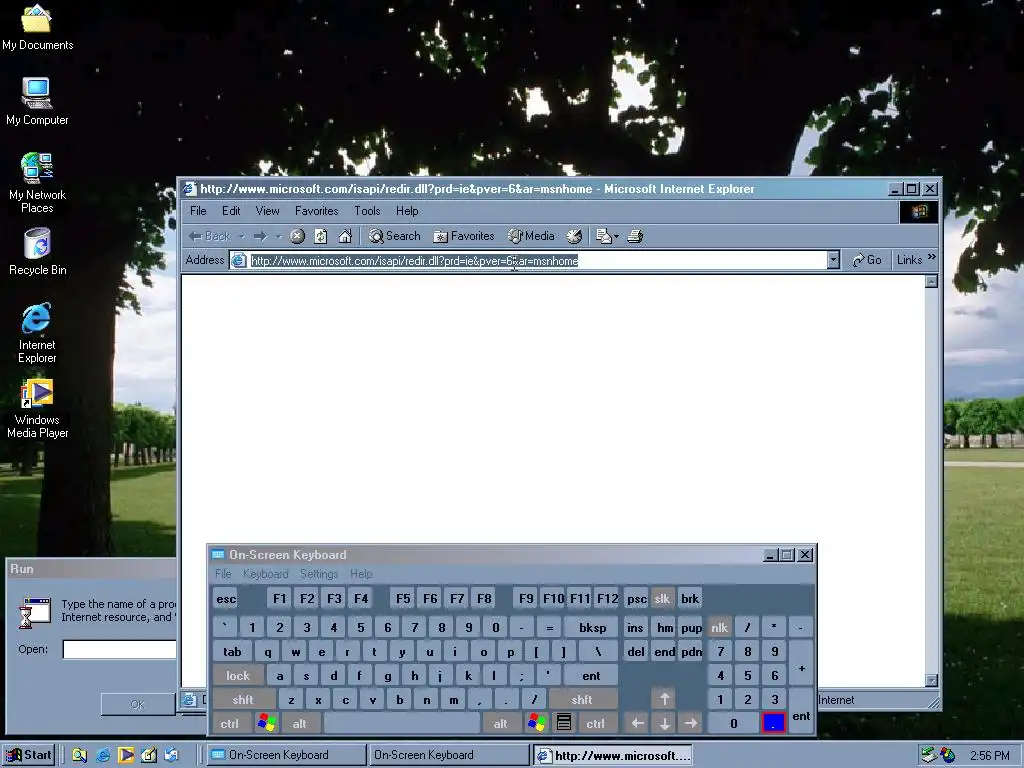Click the left Windows logo key on keyboard
The image size is (1024, 768).
coord(266,723)
